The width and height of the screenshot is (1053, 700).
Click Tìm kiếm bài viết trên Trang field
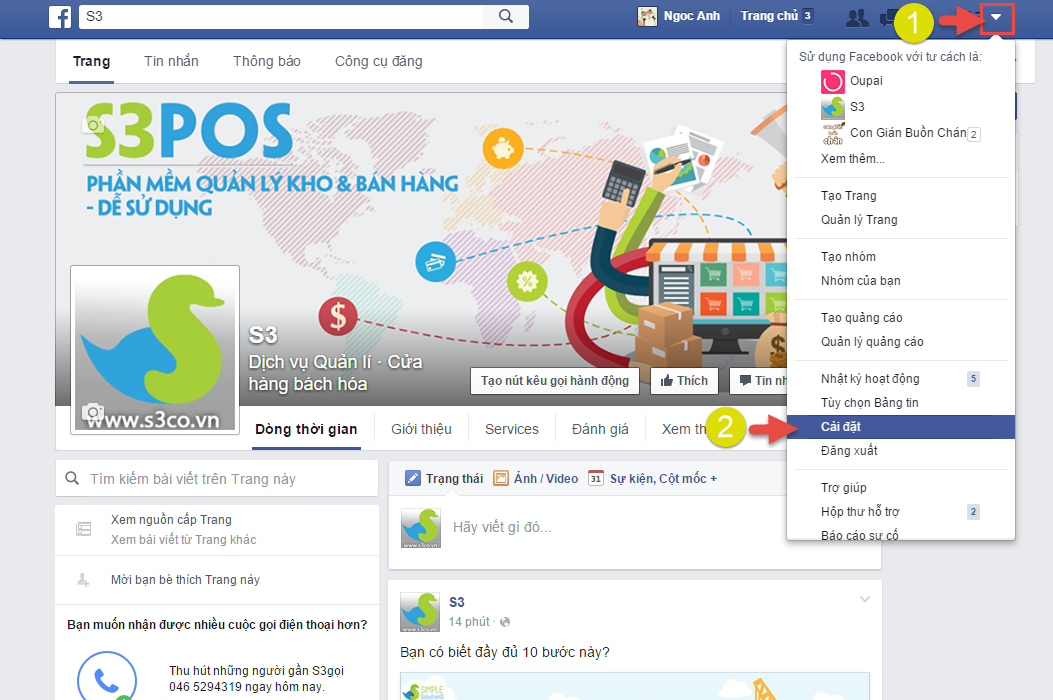point(217,479)
